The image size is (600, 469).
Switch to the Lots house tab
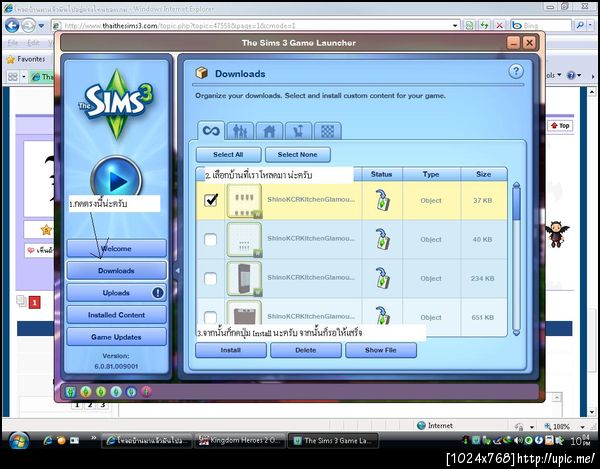coord(269,132)
